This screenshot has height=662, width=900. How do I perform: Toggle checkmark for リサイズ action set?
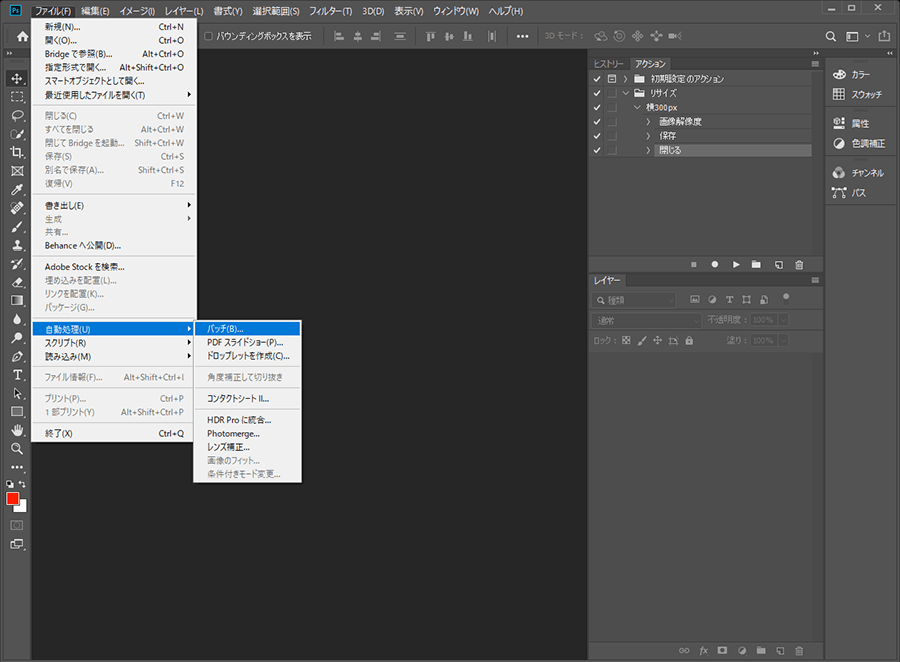click(x=597, y=93)
